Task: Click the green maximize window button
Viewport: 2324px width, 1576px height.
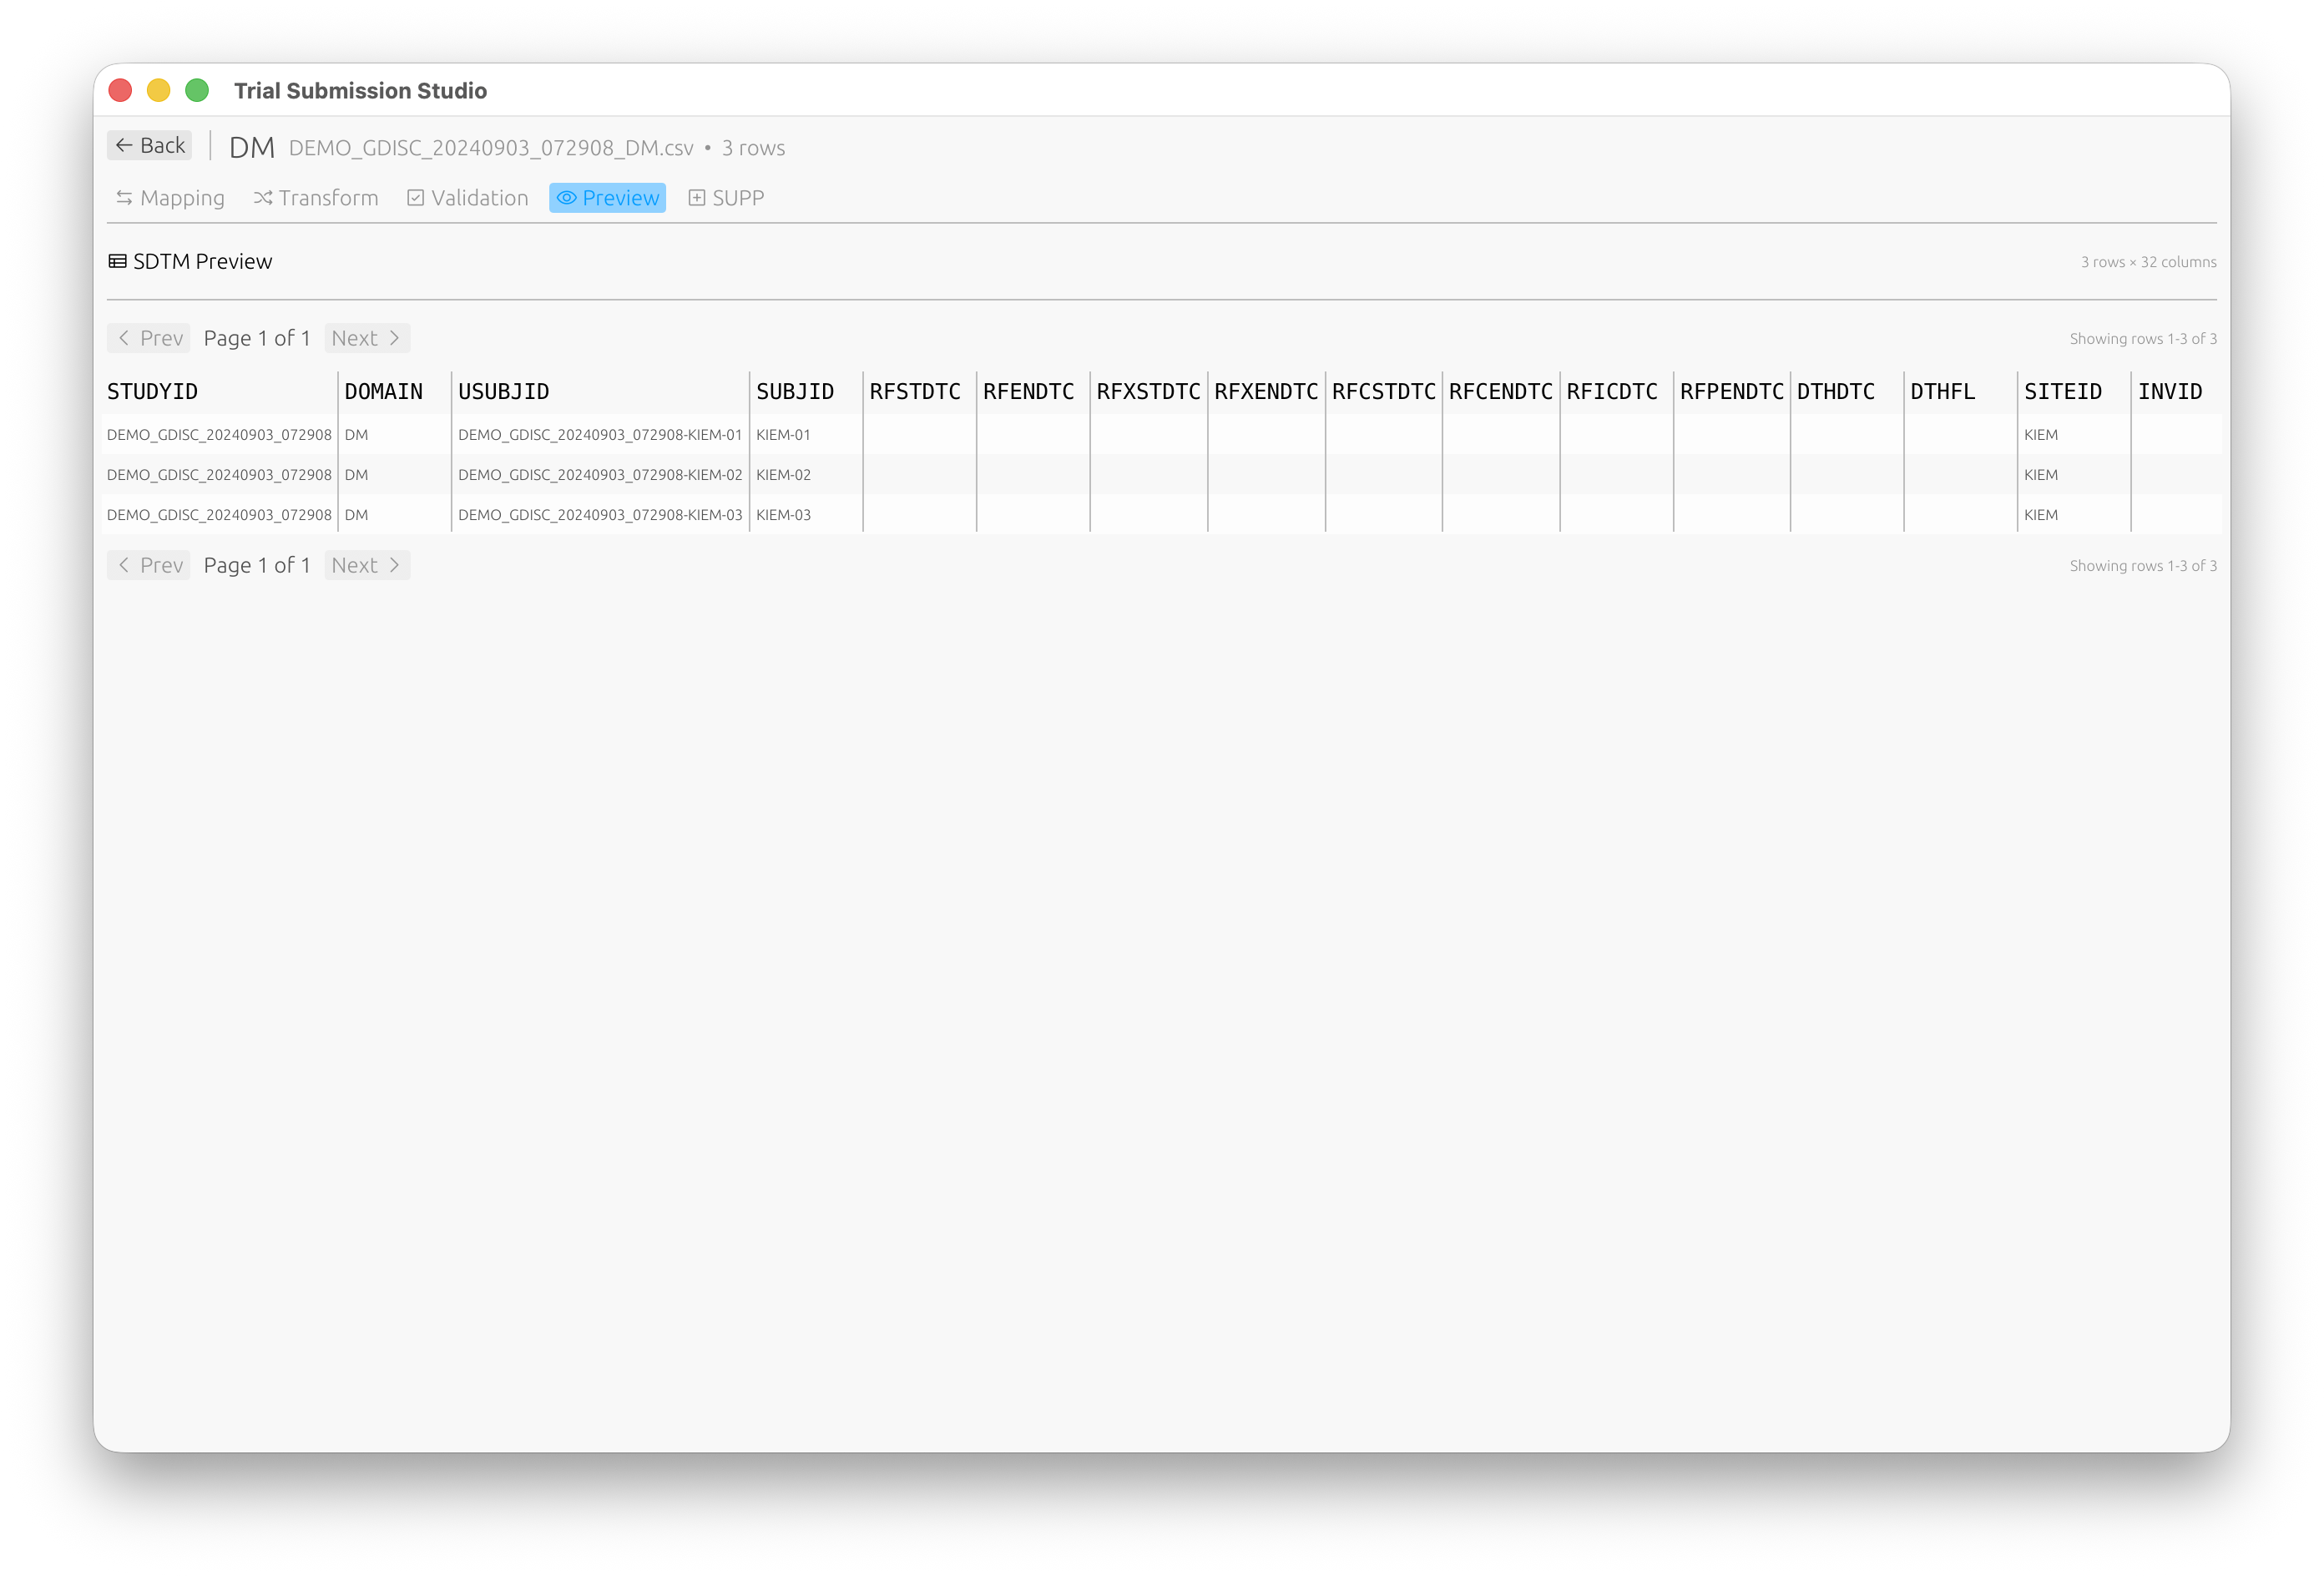Action: tap(197, 91)
